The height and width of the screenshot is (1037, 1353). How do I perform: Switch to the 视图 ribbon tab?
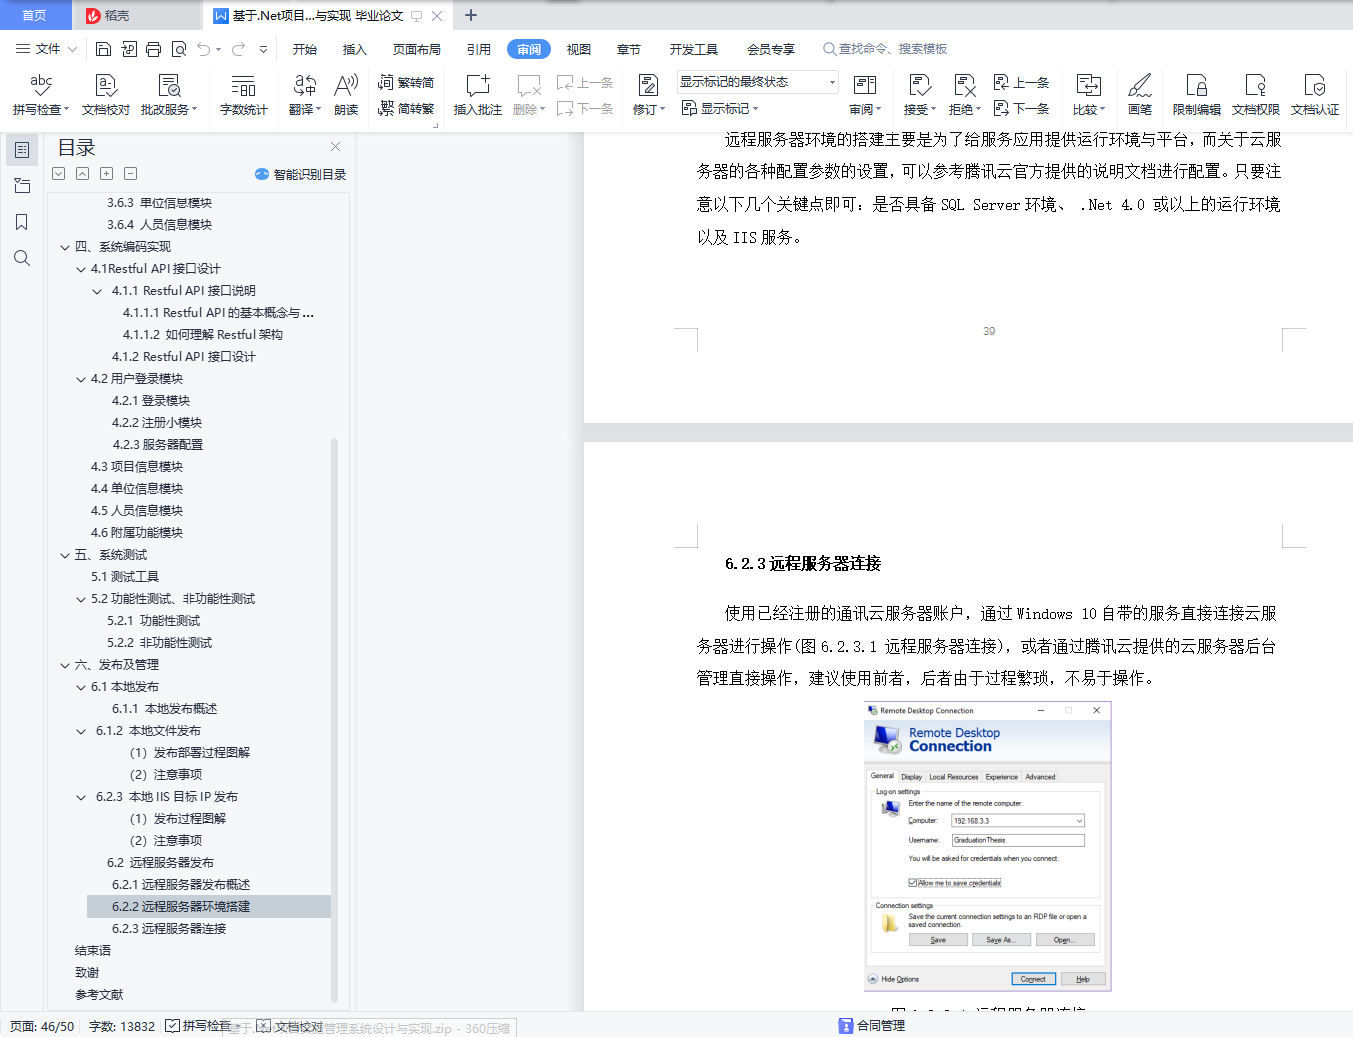[579, 49]
